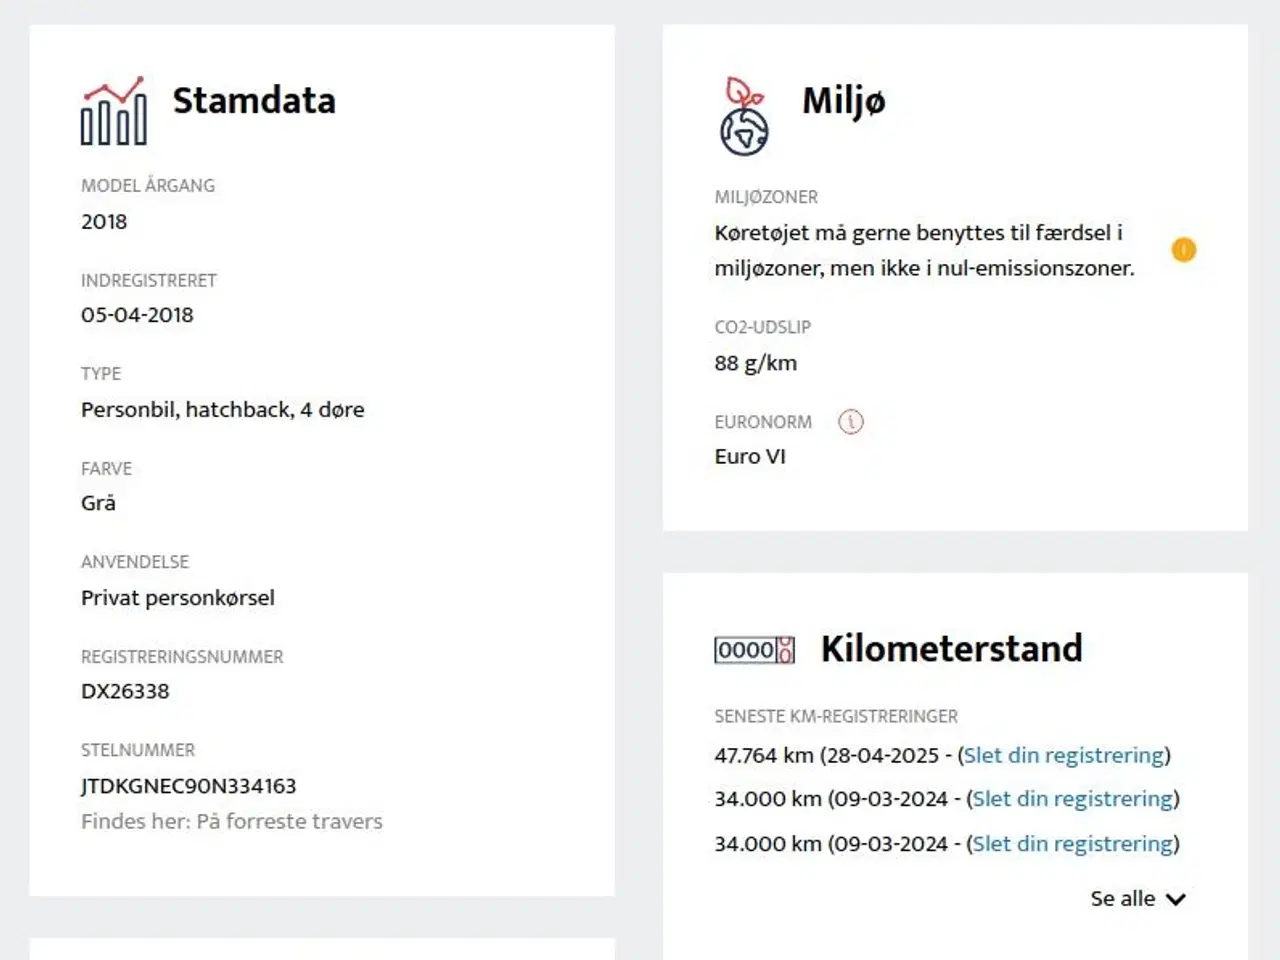
Task: Click the Kilometerstand heading
Action: (x=952, y=649)
